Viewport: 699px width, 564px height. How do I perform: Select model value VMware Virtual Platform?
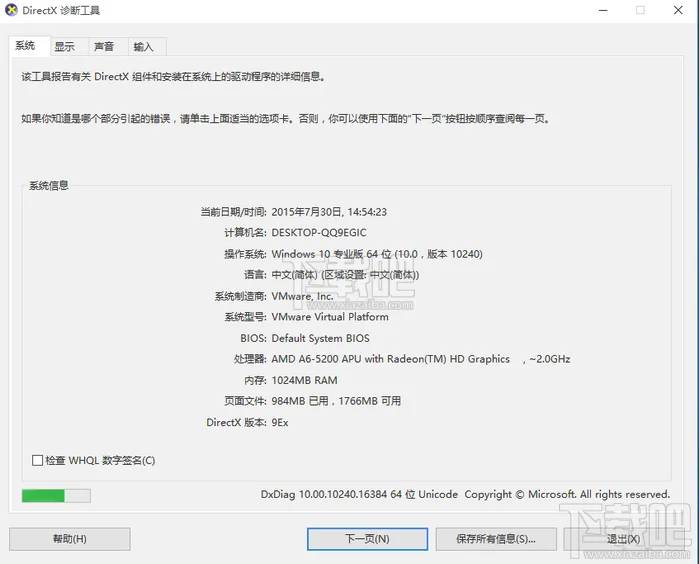point(330,317)
